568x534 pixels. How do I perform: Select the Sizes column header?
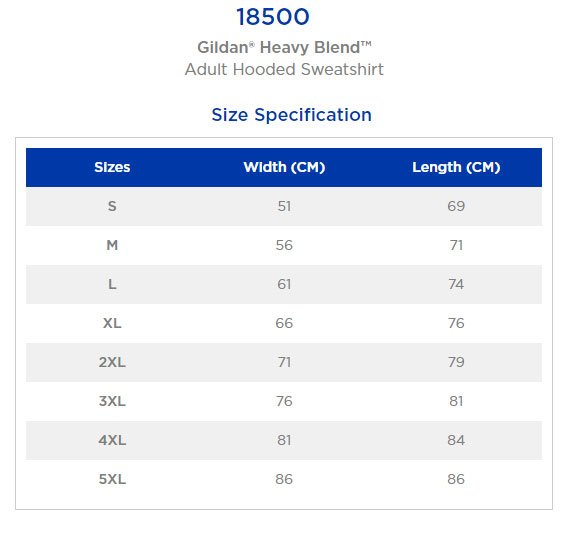pos(112,167)
